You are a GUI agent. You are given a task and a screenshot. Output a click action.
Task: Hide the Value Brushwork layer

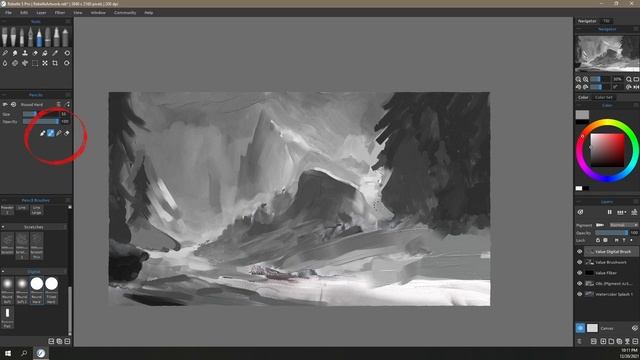580,262
